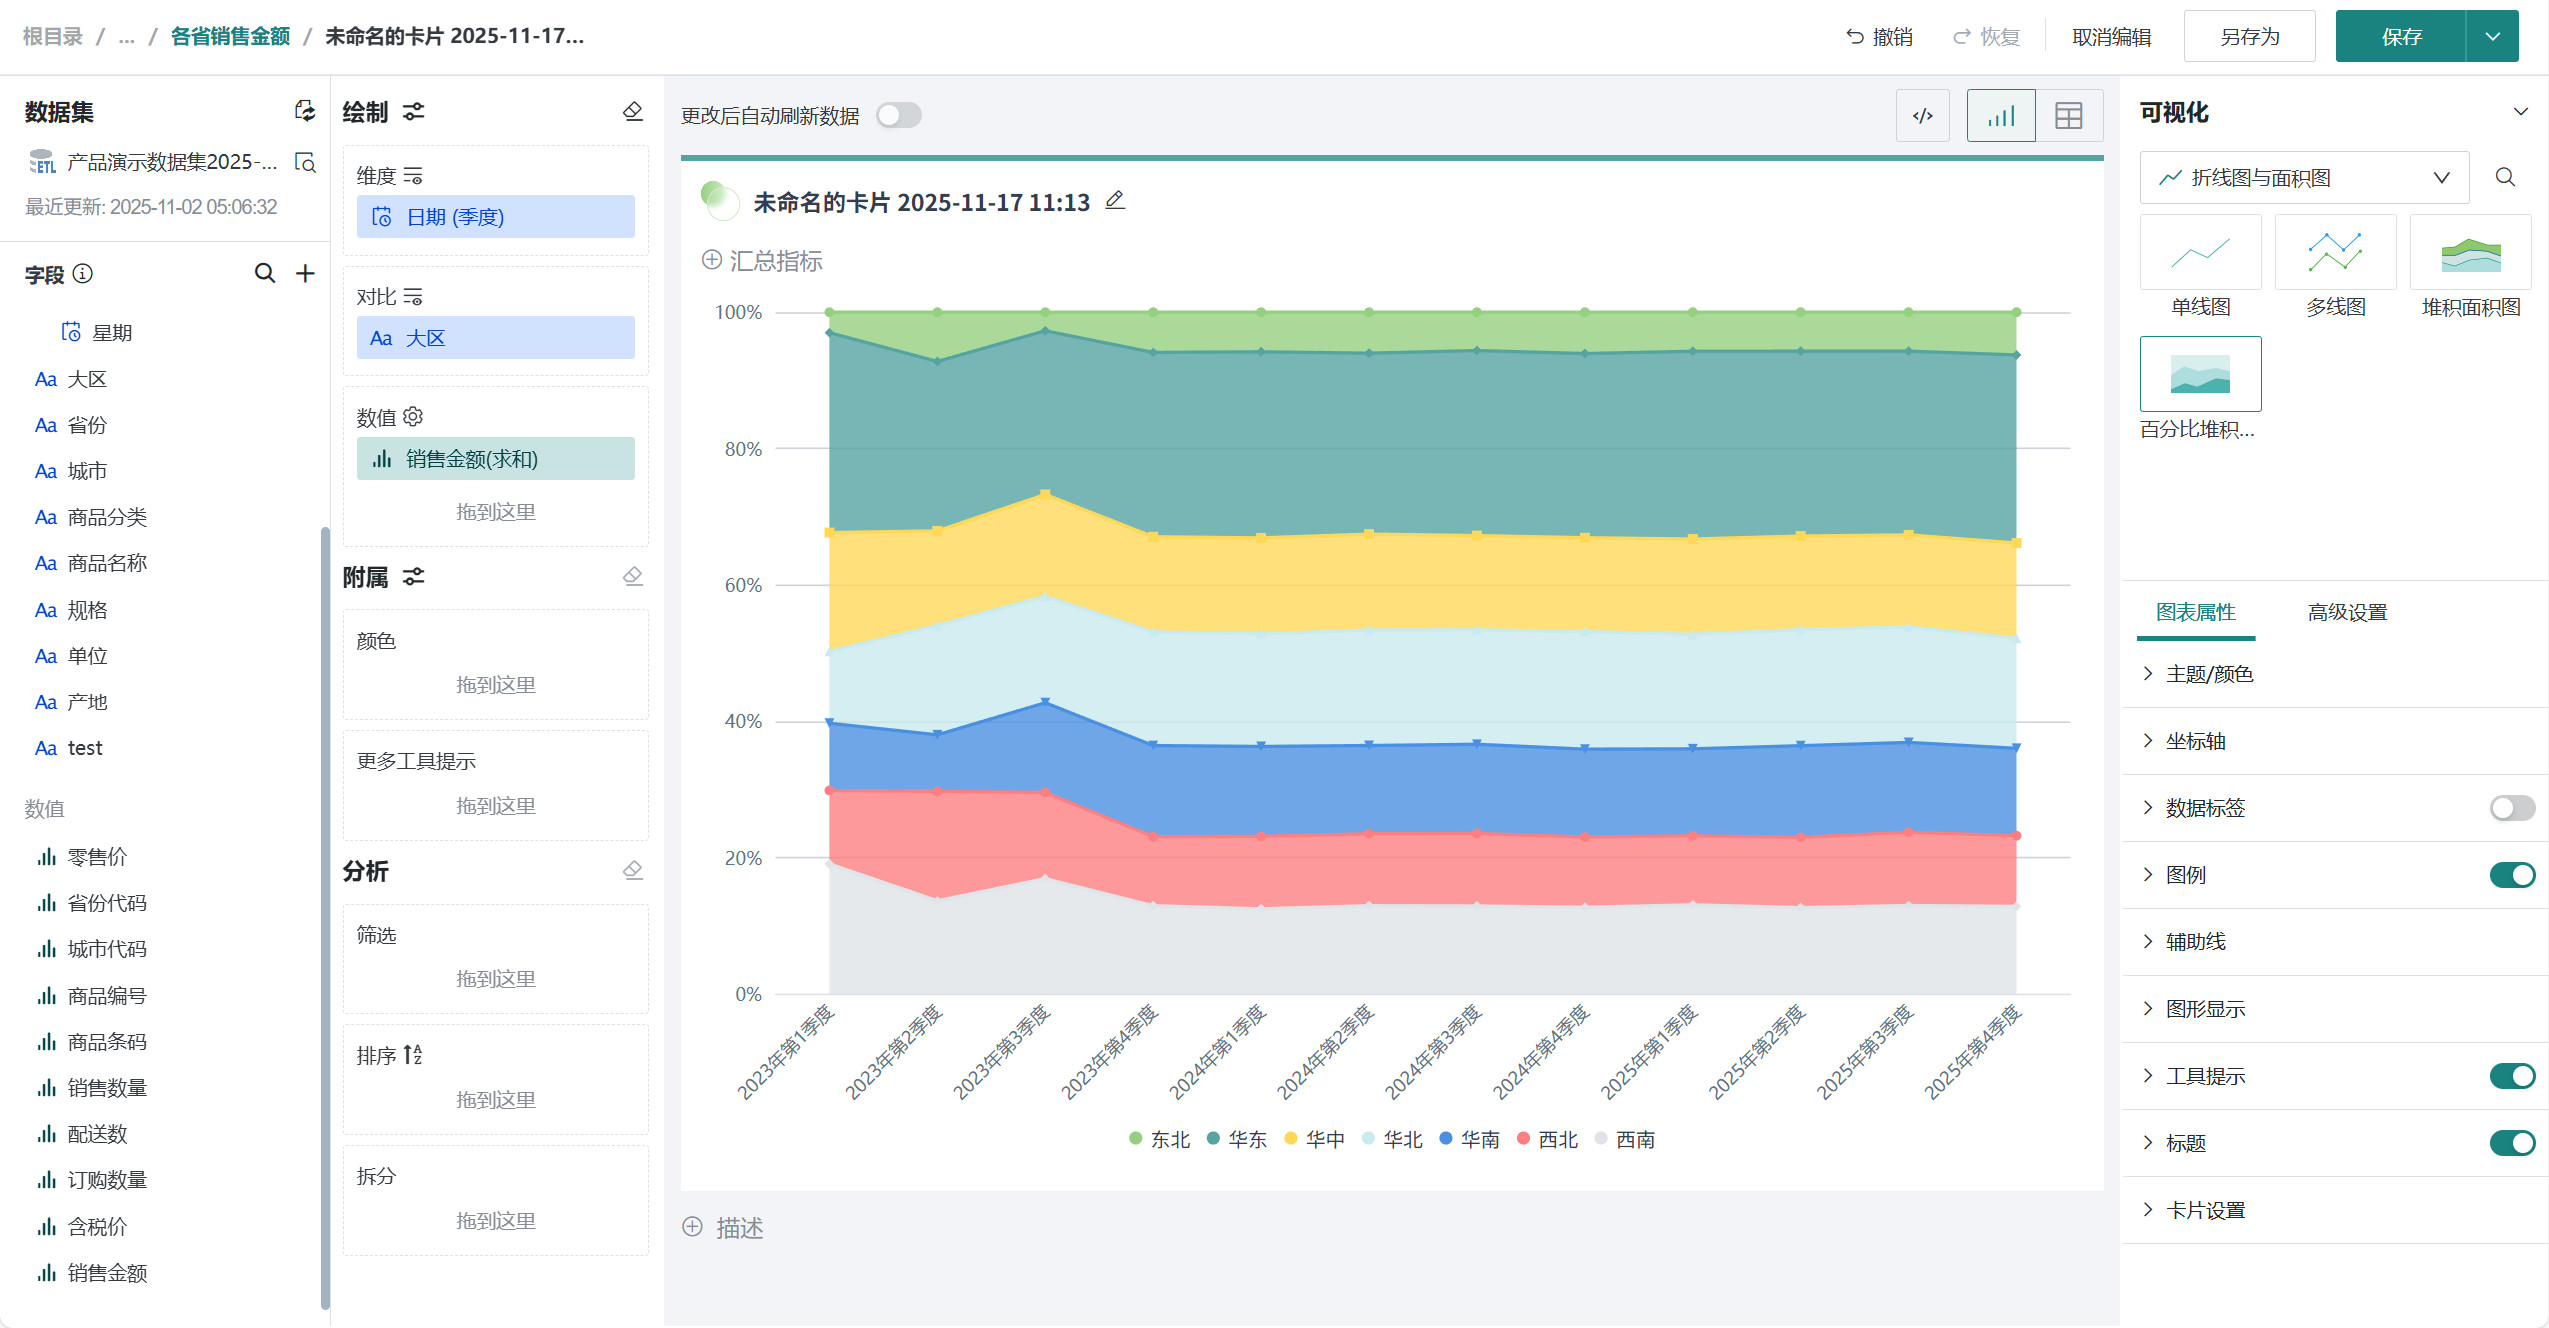This screenshot has width=2549, height=1328.
Task: Disable the 图例 toggle
Action: click(x=2511, y=875)
